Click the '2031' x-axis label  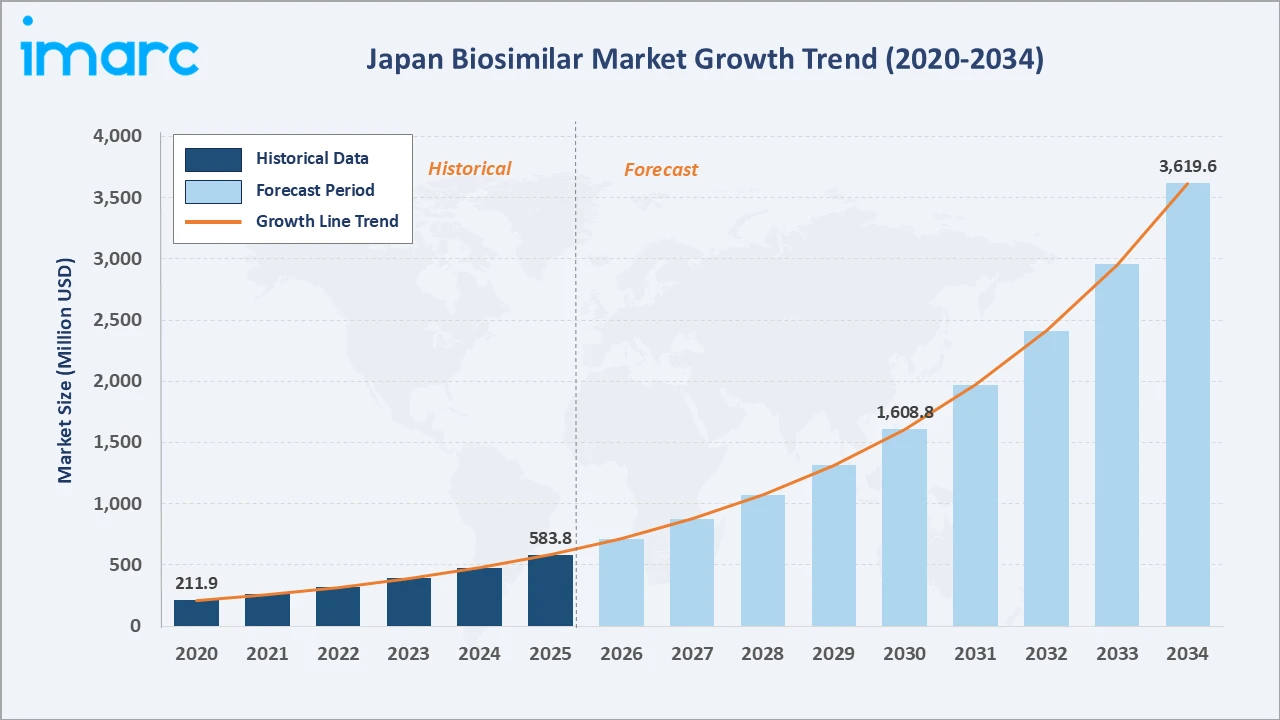tap(975, 654)
